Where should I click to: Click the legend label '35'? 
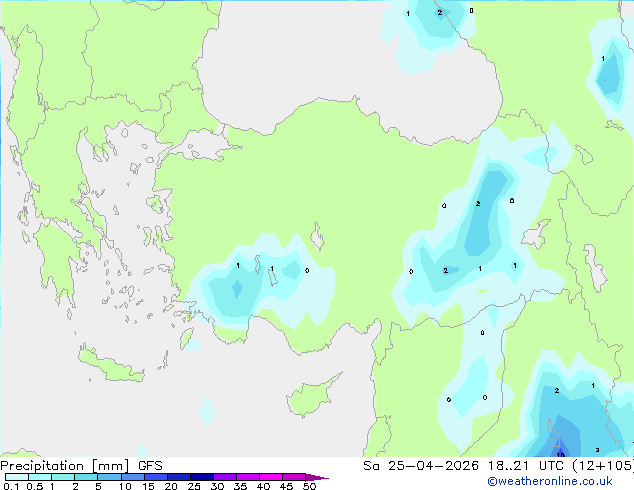240,486
